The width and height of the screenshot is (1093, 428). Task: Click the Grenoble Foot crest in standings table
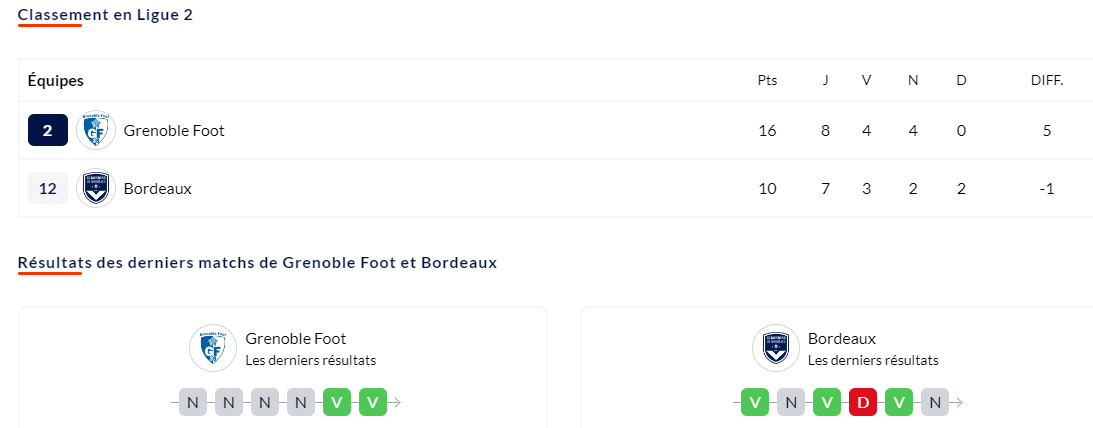pyautogui.click(x=96, y=130)
